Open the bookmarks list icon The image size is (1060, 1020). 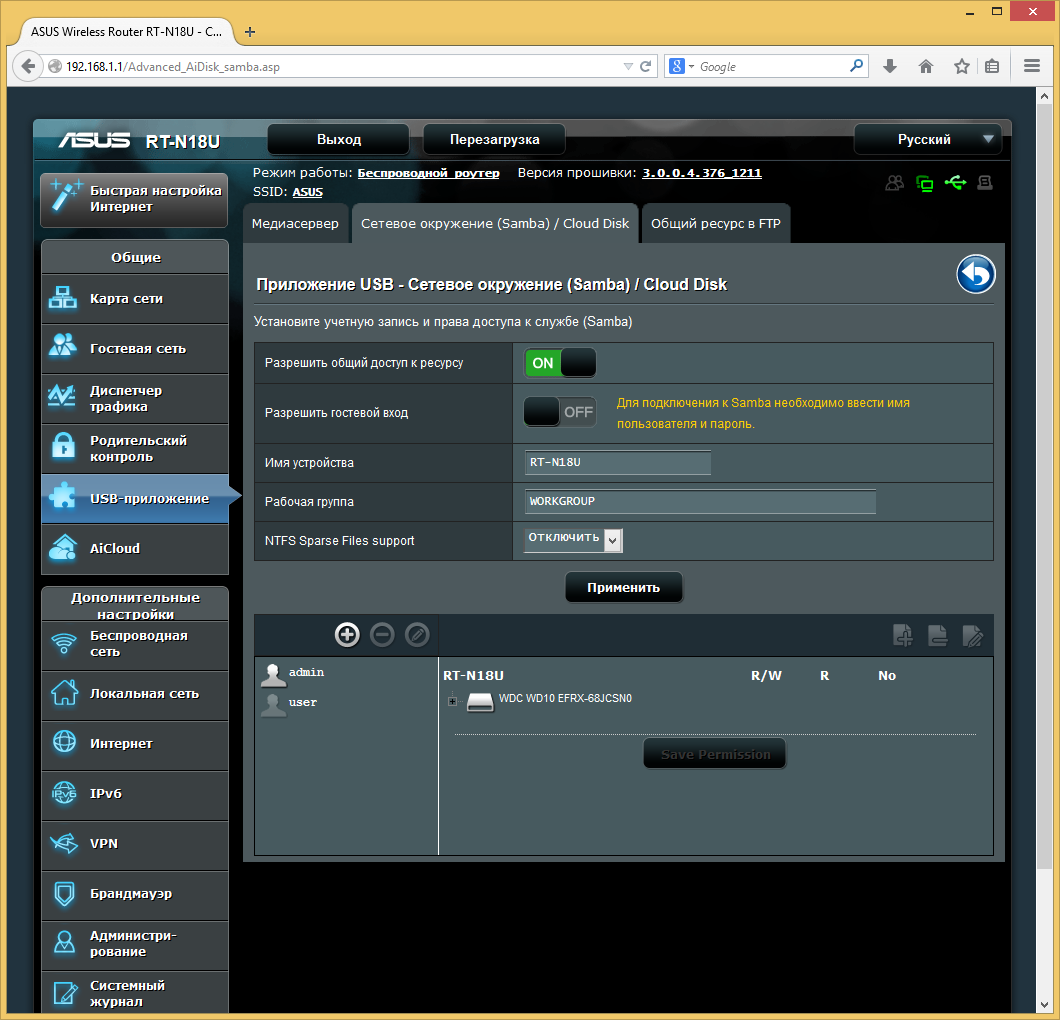coord(992,66)
